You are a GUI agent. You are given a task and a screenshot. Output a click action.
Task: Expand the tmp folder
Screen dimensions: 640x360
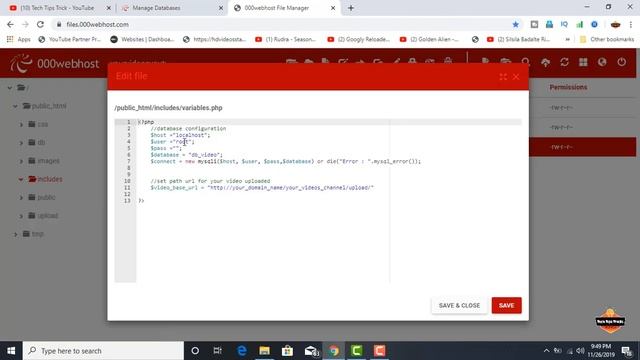point(16,234)
